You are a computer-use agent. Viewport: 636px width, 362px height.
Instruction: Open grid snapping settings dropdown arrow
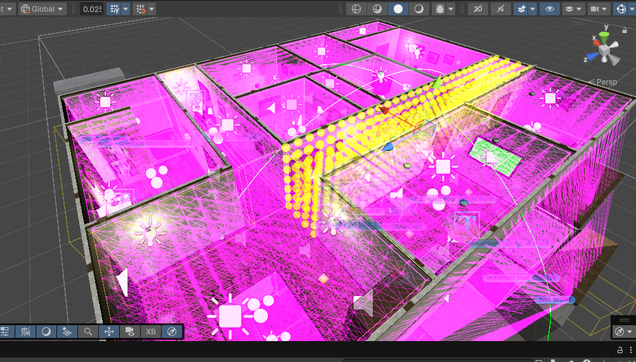pos(126,9)
